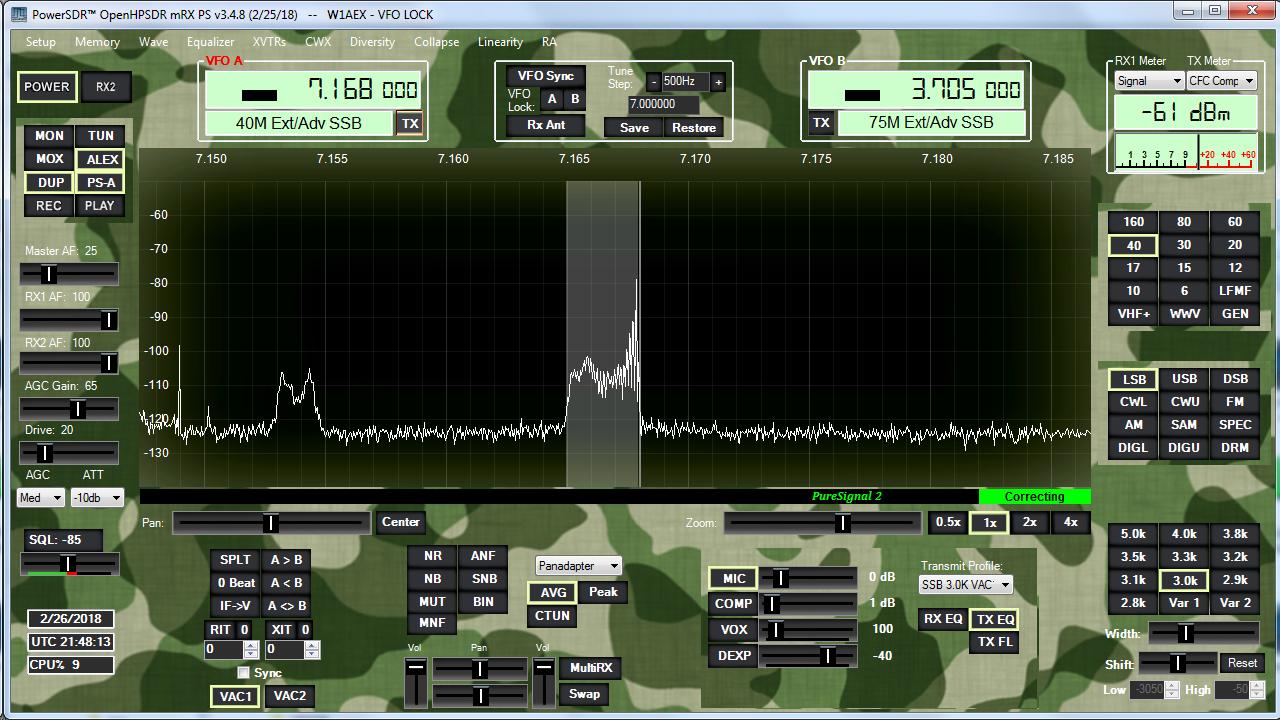Open the Setup menu
The width and height of the screenshot is (1280, 720).
[x=40, y=42]
